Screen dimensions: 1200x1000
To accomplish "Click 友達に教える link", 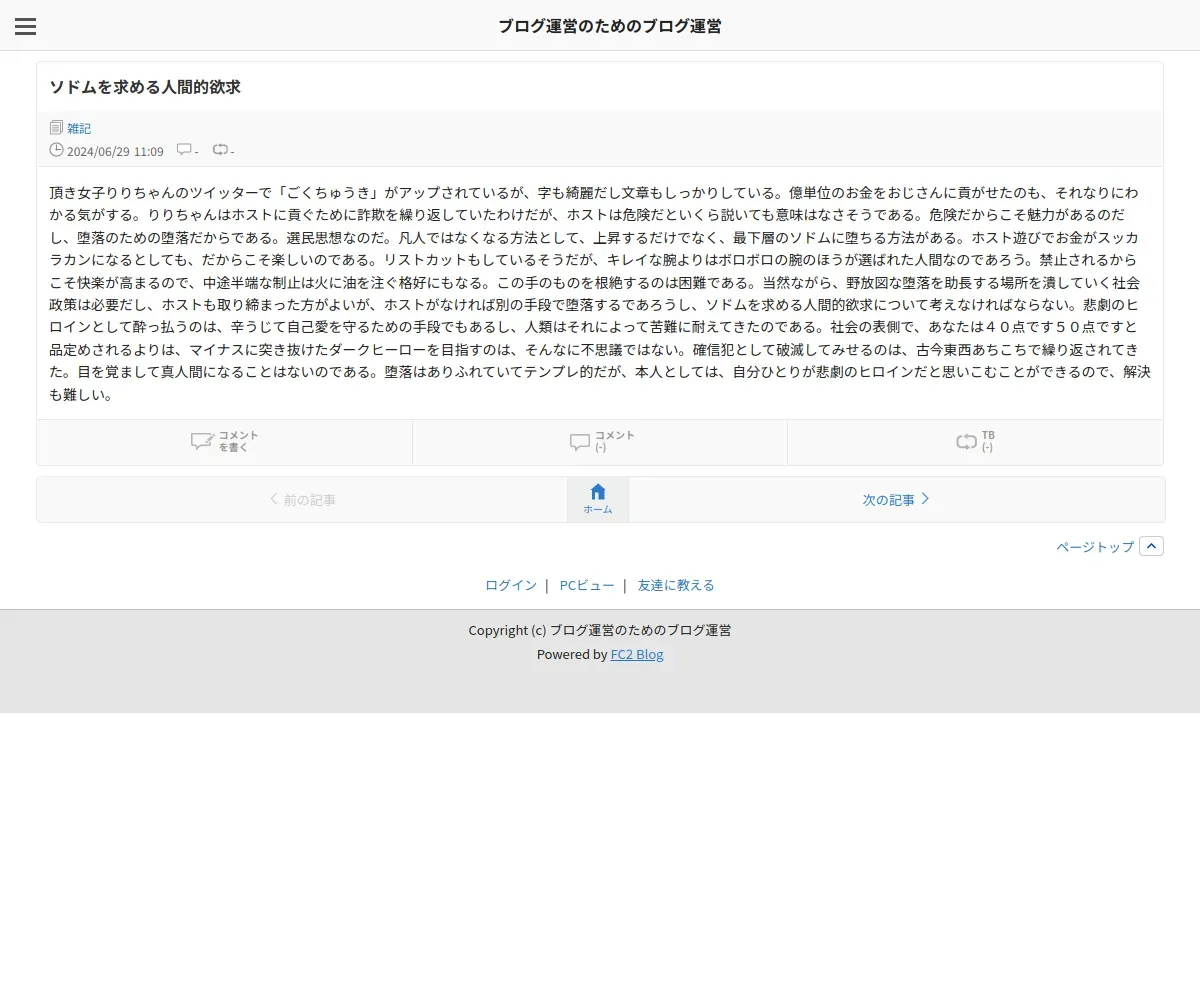I will (x=676, y=585).
